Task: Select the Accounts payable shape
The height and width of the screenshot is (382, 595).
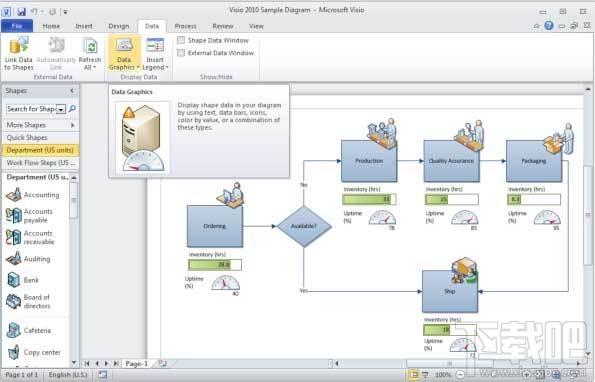Action: (x=30, y=215)
